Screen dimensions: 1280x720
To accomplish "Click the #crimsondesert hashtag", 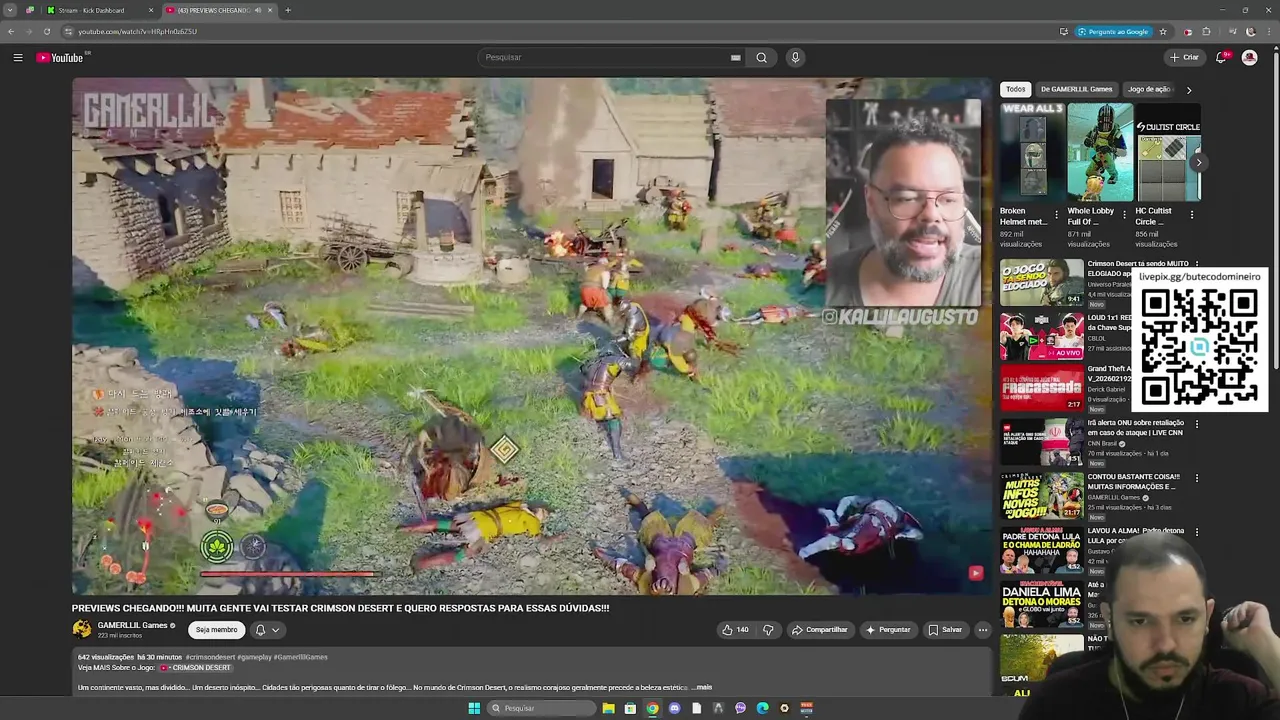I will pyautogui.click(x=212, y=657).
